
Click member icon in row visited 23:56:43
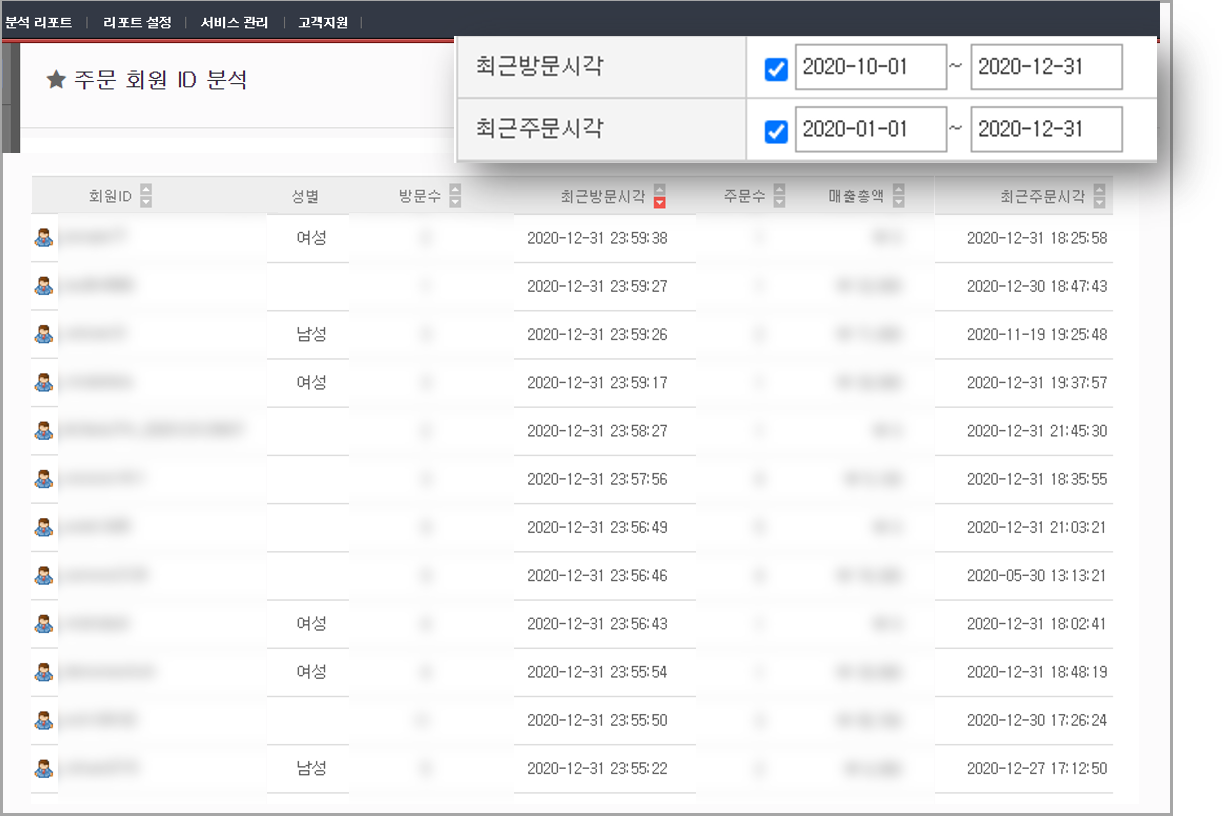coord(44,623)
